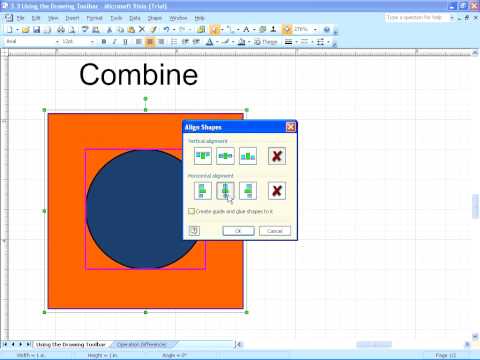Confirm Align Shapes dialog with OK
This screenshot has height=360, width=480.
click(x=238, y=231)
